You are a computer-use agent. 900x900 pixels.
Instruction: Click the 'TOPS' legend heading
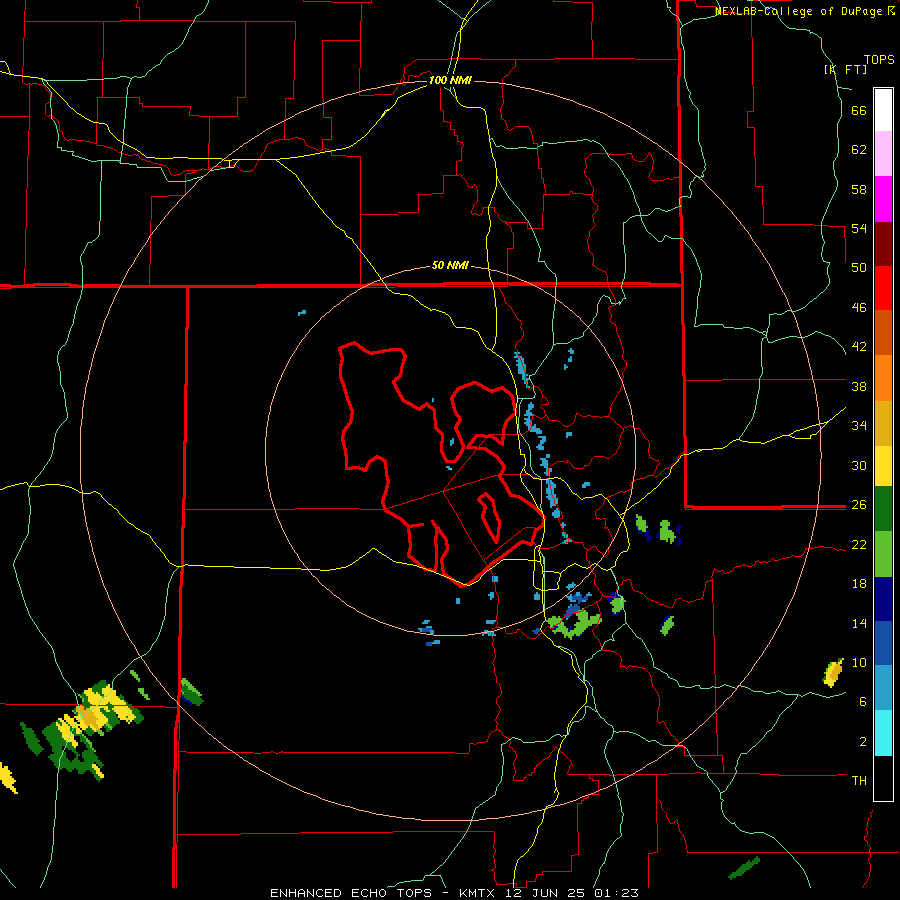point(879,60)
